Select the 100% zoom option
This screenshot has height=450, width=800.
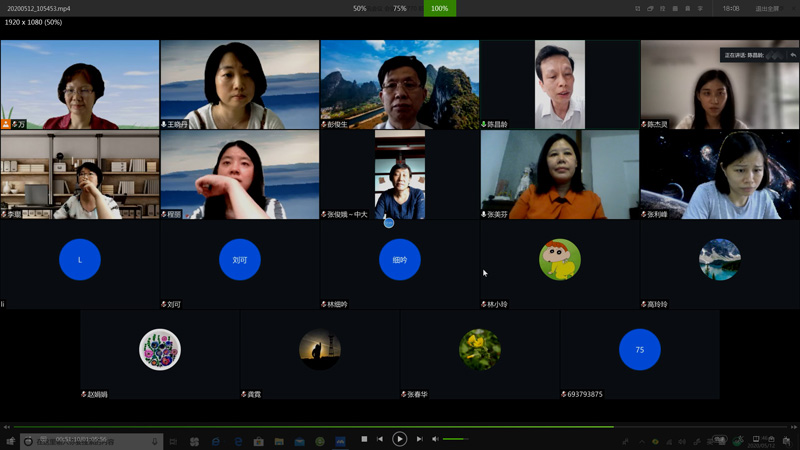click(x=439, y=8)
